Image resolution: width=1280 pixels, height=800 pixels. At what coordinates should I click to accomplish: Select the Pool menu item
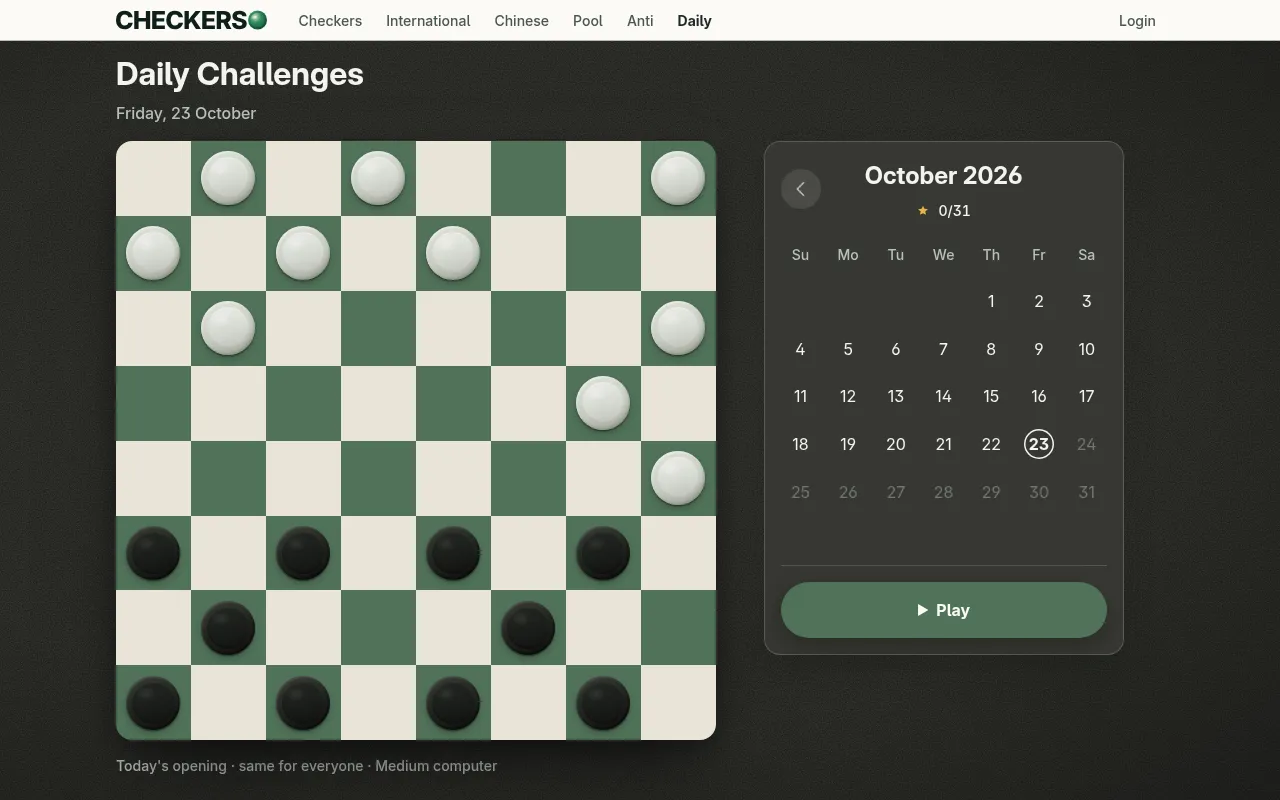588,20
